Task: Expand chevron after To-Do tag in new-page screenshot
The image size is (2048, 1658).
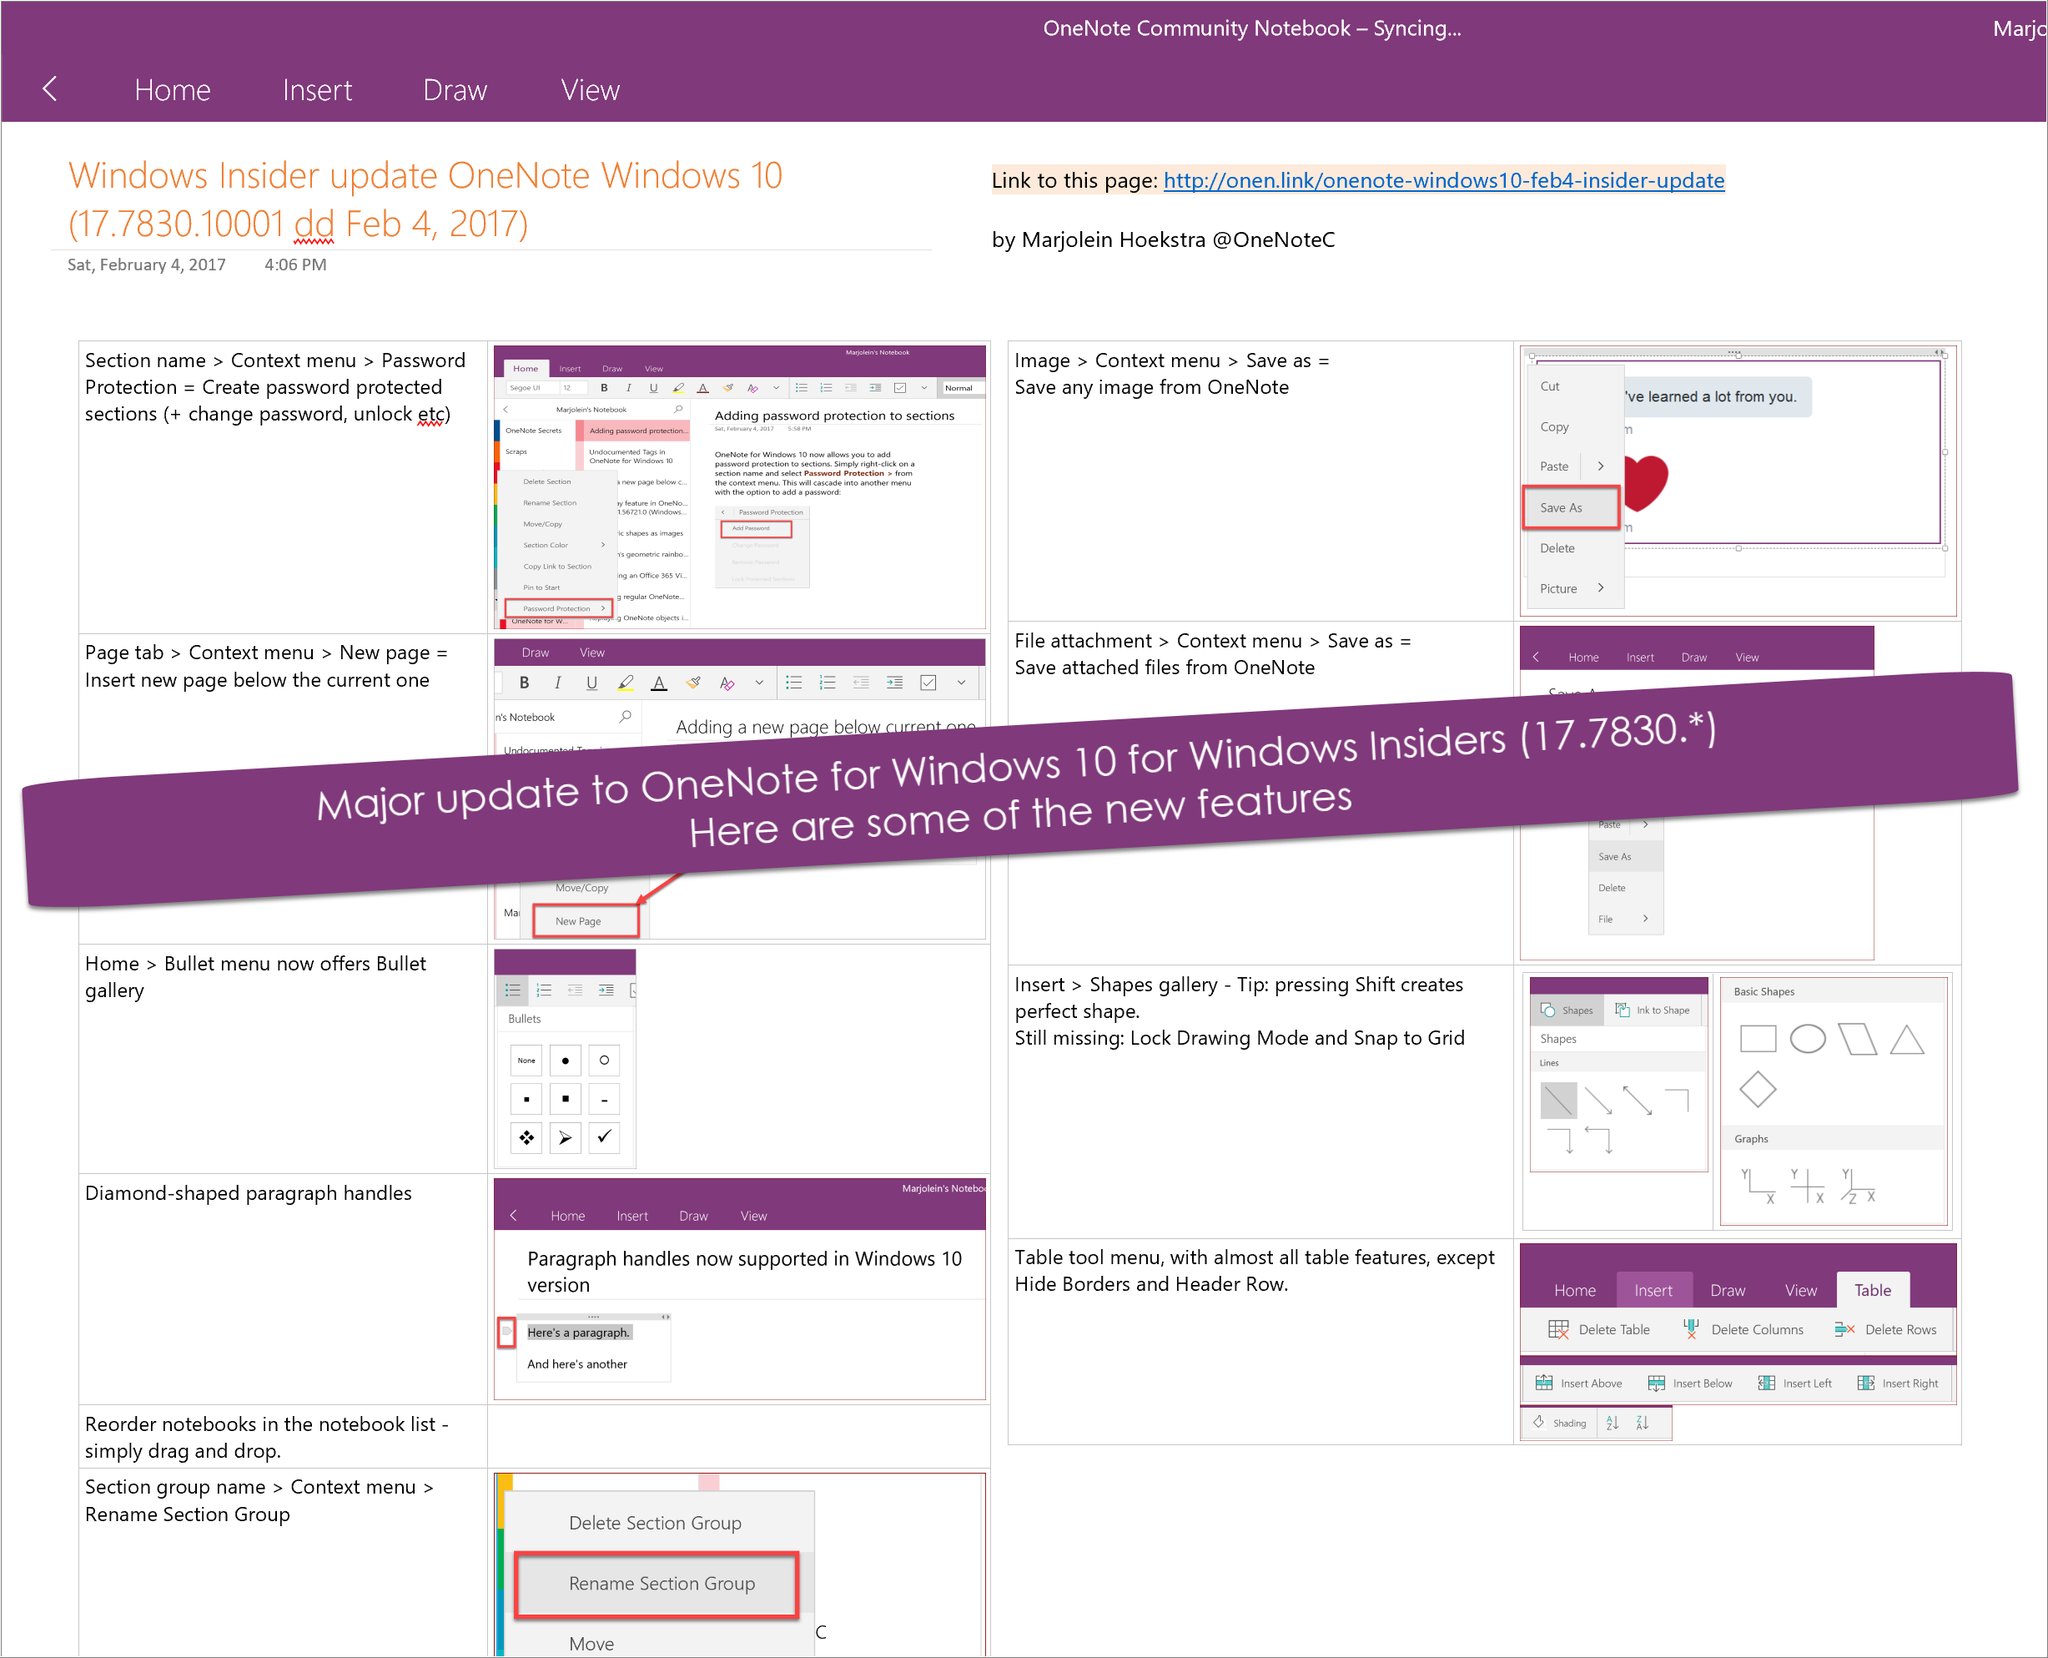Action: pos(961,683)
